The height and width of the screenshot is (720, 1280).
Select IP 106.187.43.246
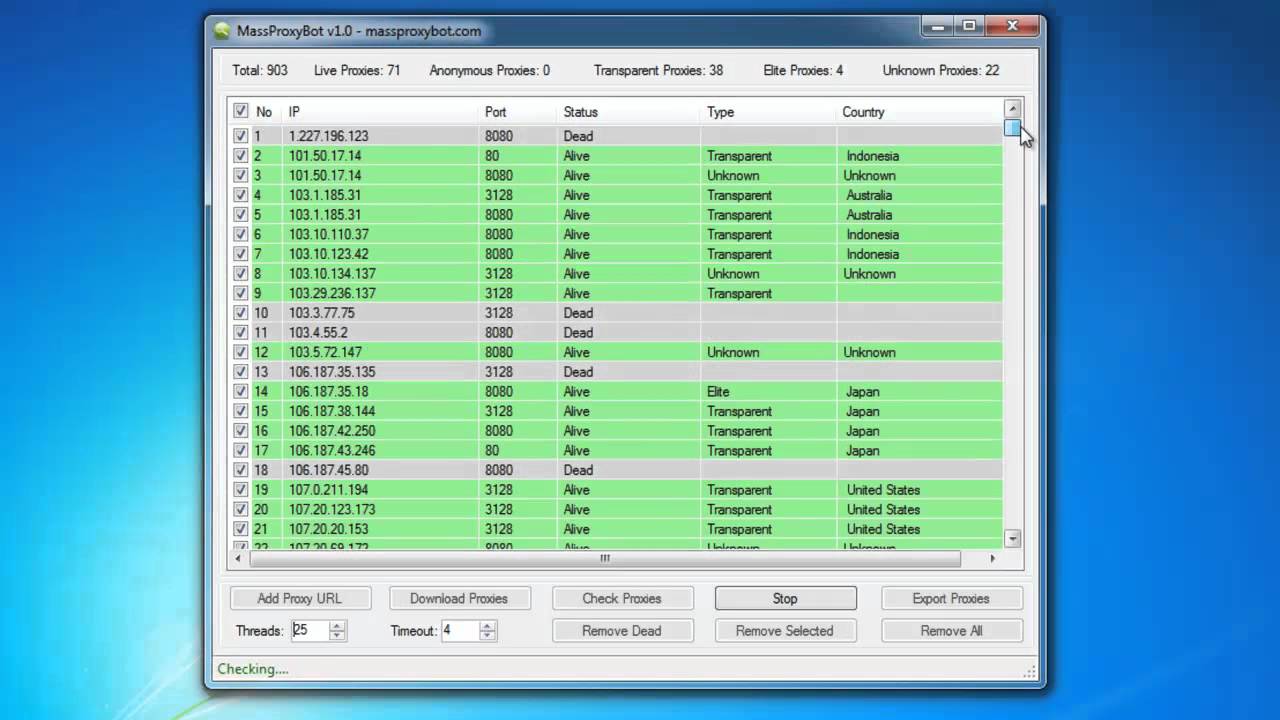332,451
